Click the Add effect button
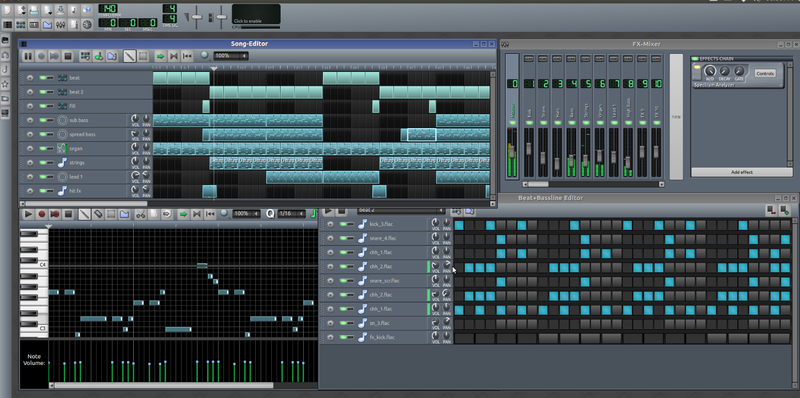Viewport: 800px width, 398px height. (741, 172)
